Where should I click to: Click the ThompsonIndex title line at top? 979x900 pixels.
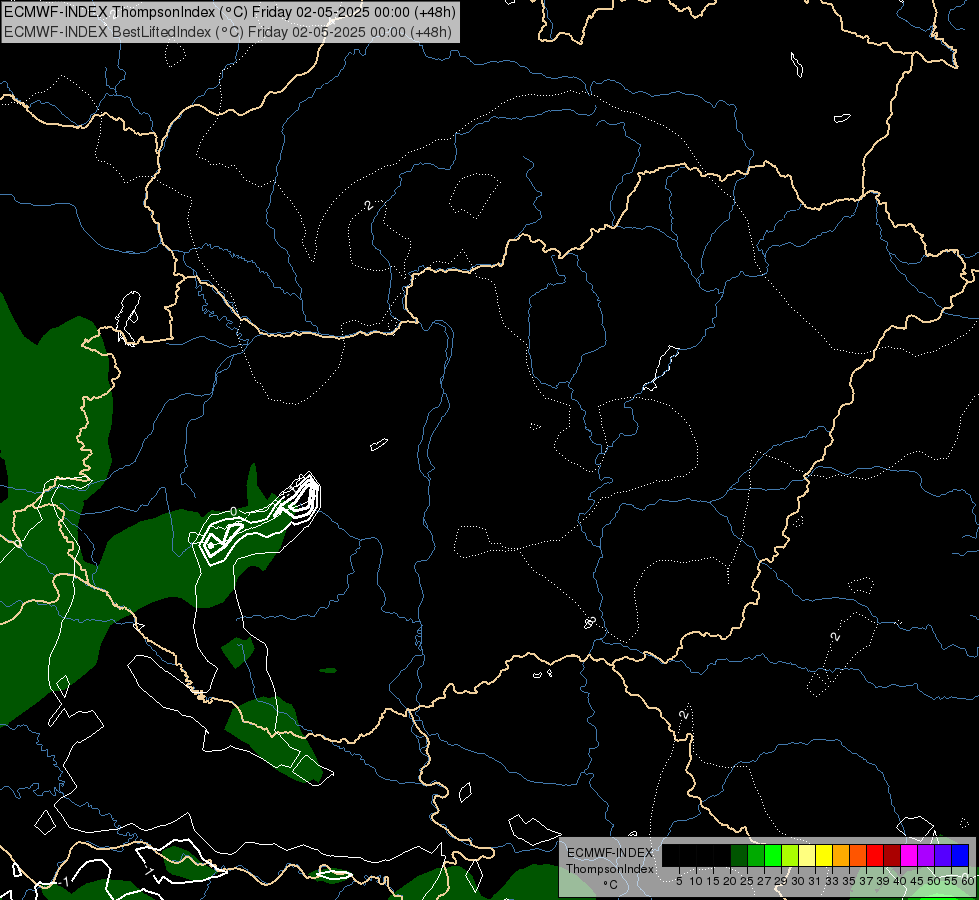pyautogui.click(x=230, y=12)
